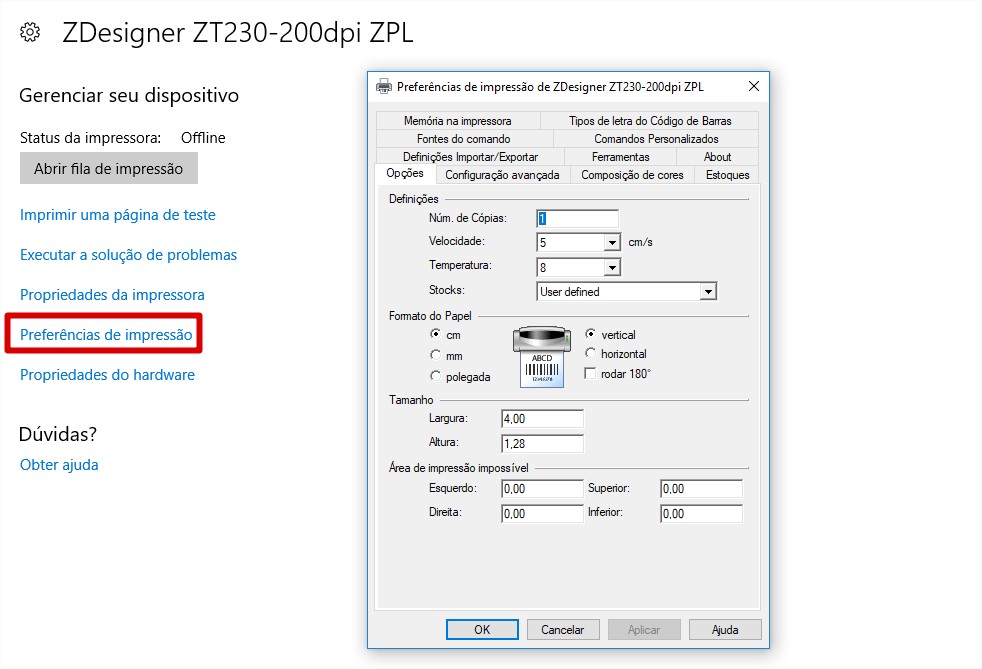Switch to Comandos Personalizados tab
Screen dimensions: 982x669
click(x=656, y=138)
